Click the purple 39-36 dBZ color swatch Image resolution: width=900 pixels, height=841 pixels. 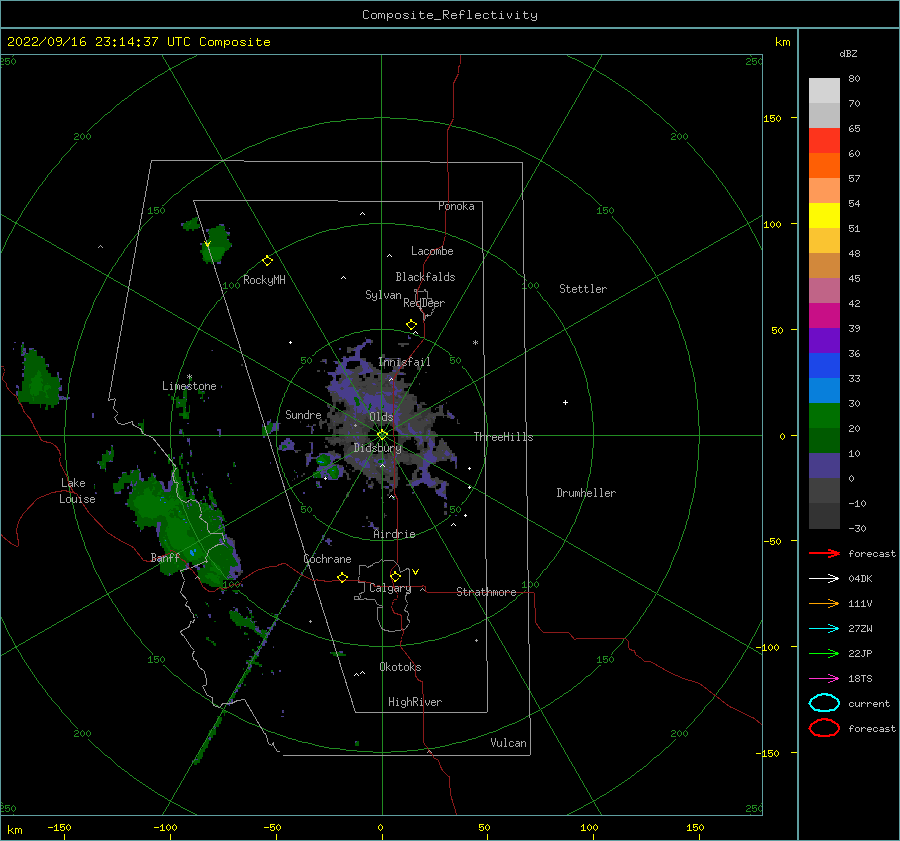pyautogui.click(x=824, y=340)
